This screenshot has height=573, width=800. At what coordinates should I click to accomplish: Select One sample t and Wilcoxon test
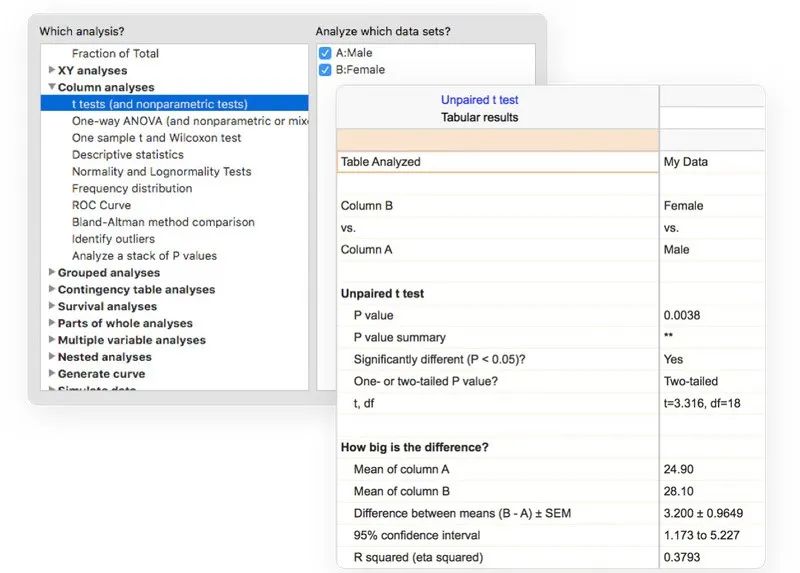156,138
